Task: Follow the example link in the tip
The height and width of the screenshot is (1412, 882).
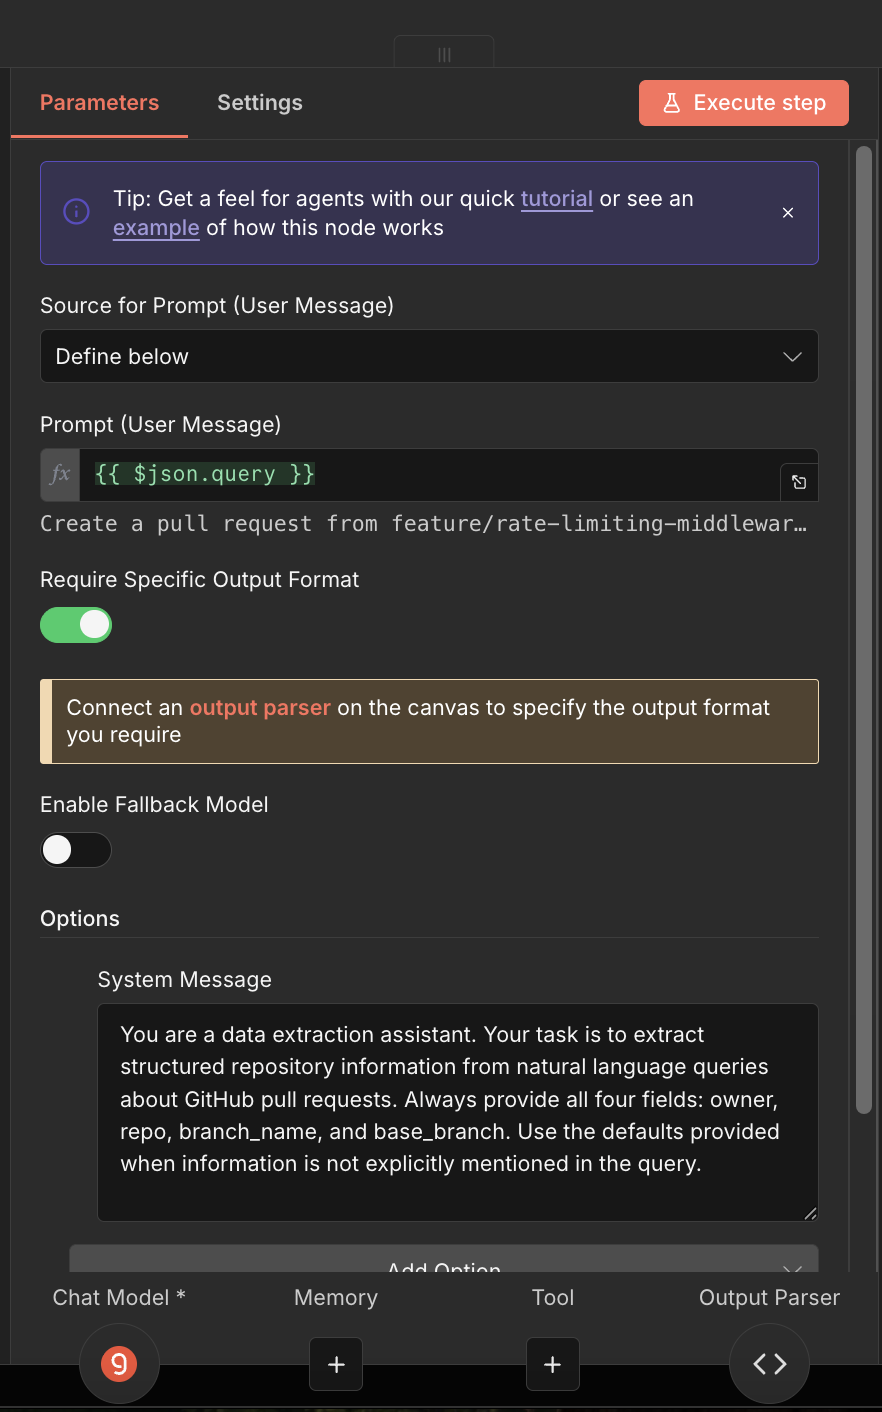Action: tap(156, 228)
